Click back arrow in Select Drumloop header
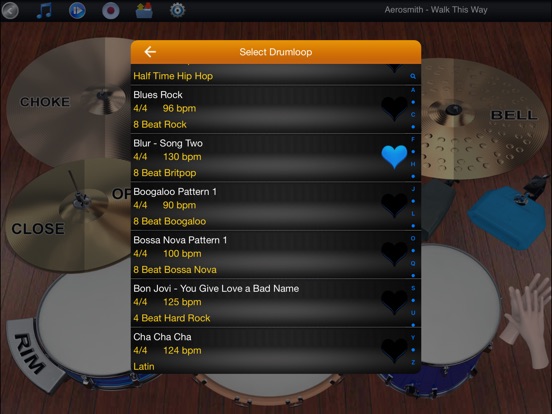The image size is (552, 414). (150, 52)
